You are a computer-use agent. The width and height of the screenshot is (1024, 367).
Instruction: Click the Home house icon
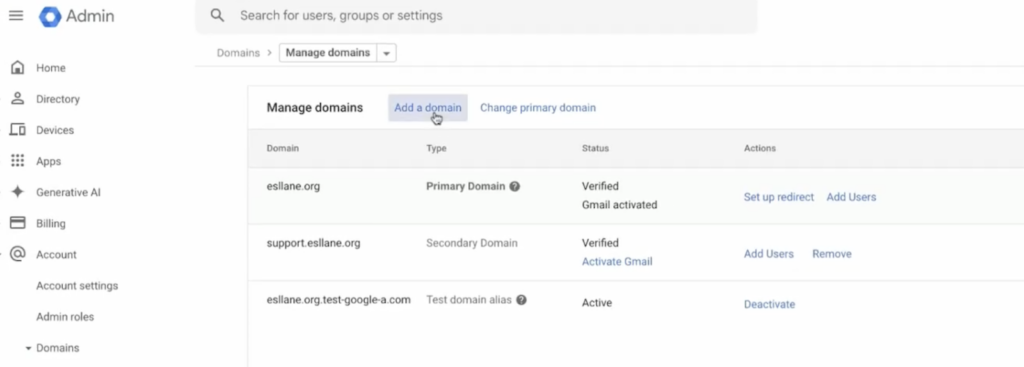18,67
